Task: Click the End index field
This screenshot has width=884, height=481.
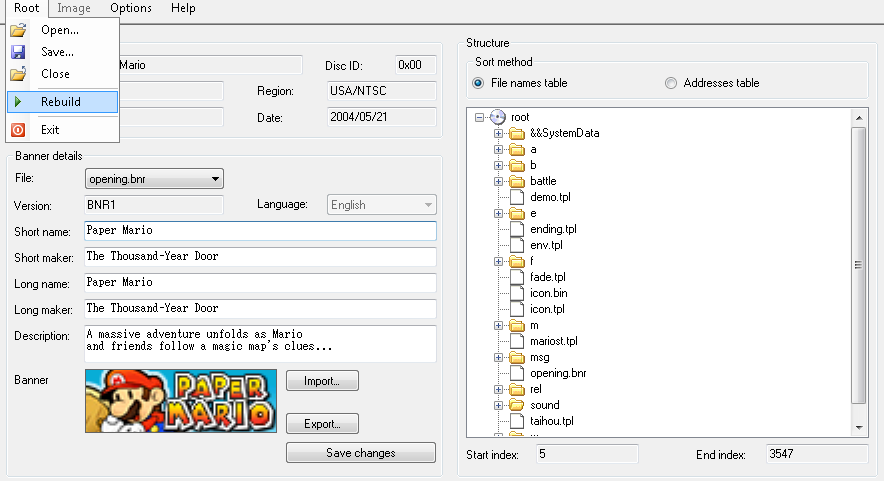Action: click(817, 454)
